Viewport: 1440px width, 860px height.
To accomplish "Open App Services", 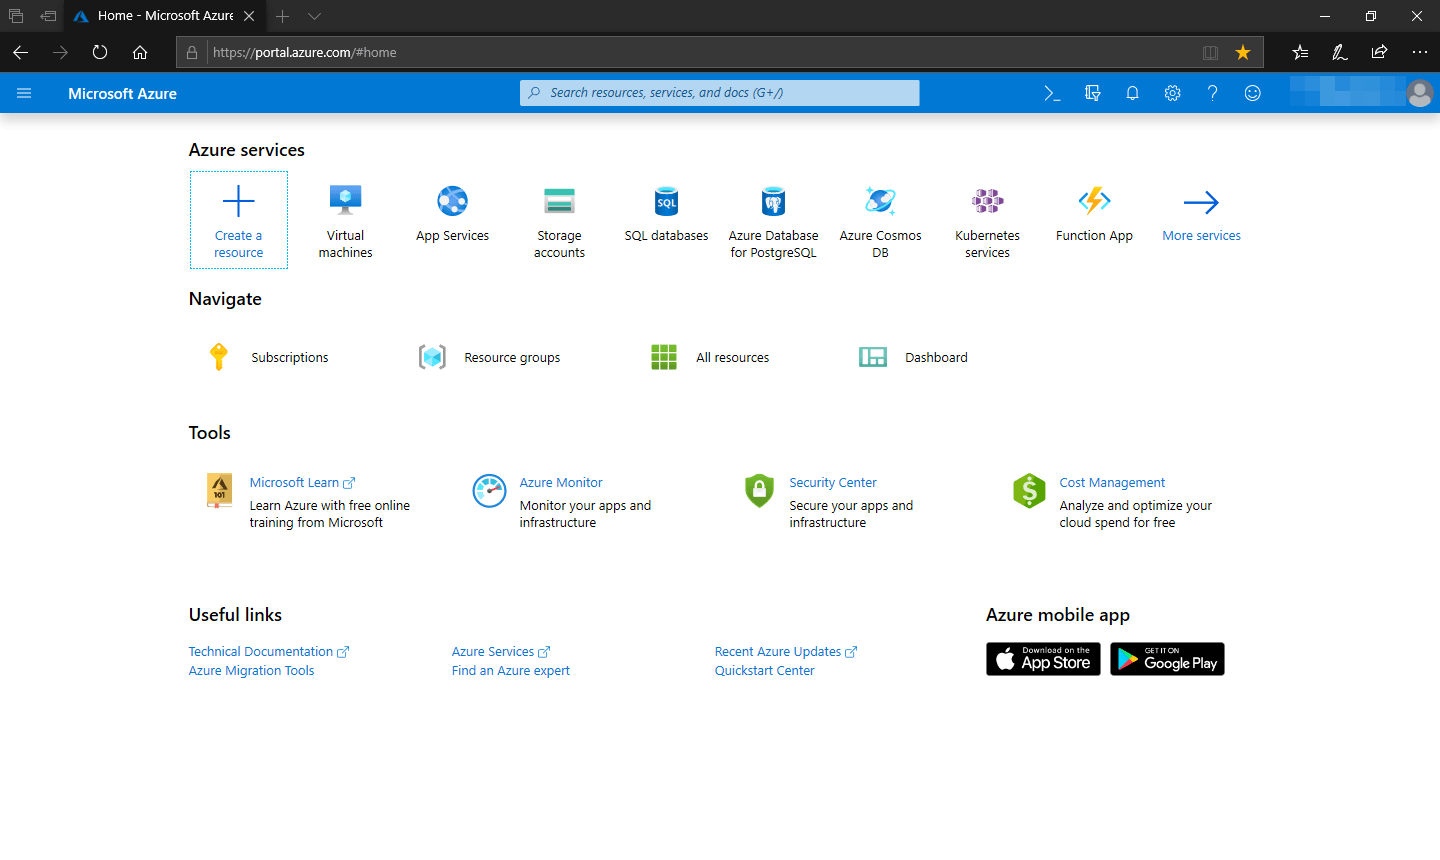I will [x=452, y=212].
